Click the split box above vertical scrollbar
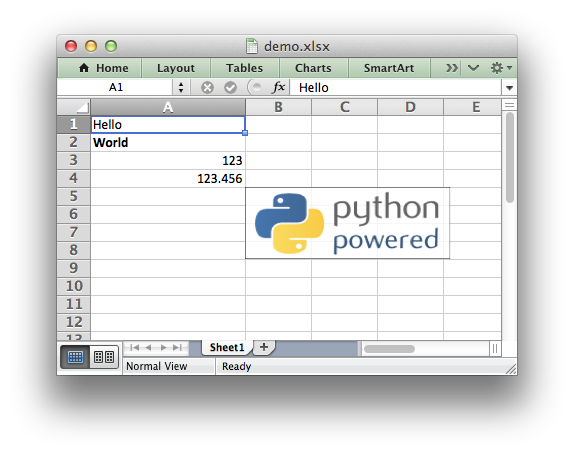Viewport: 574px width, 454px height. tap(509, 106)
